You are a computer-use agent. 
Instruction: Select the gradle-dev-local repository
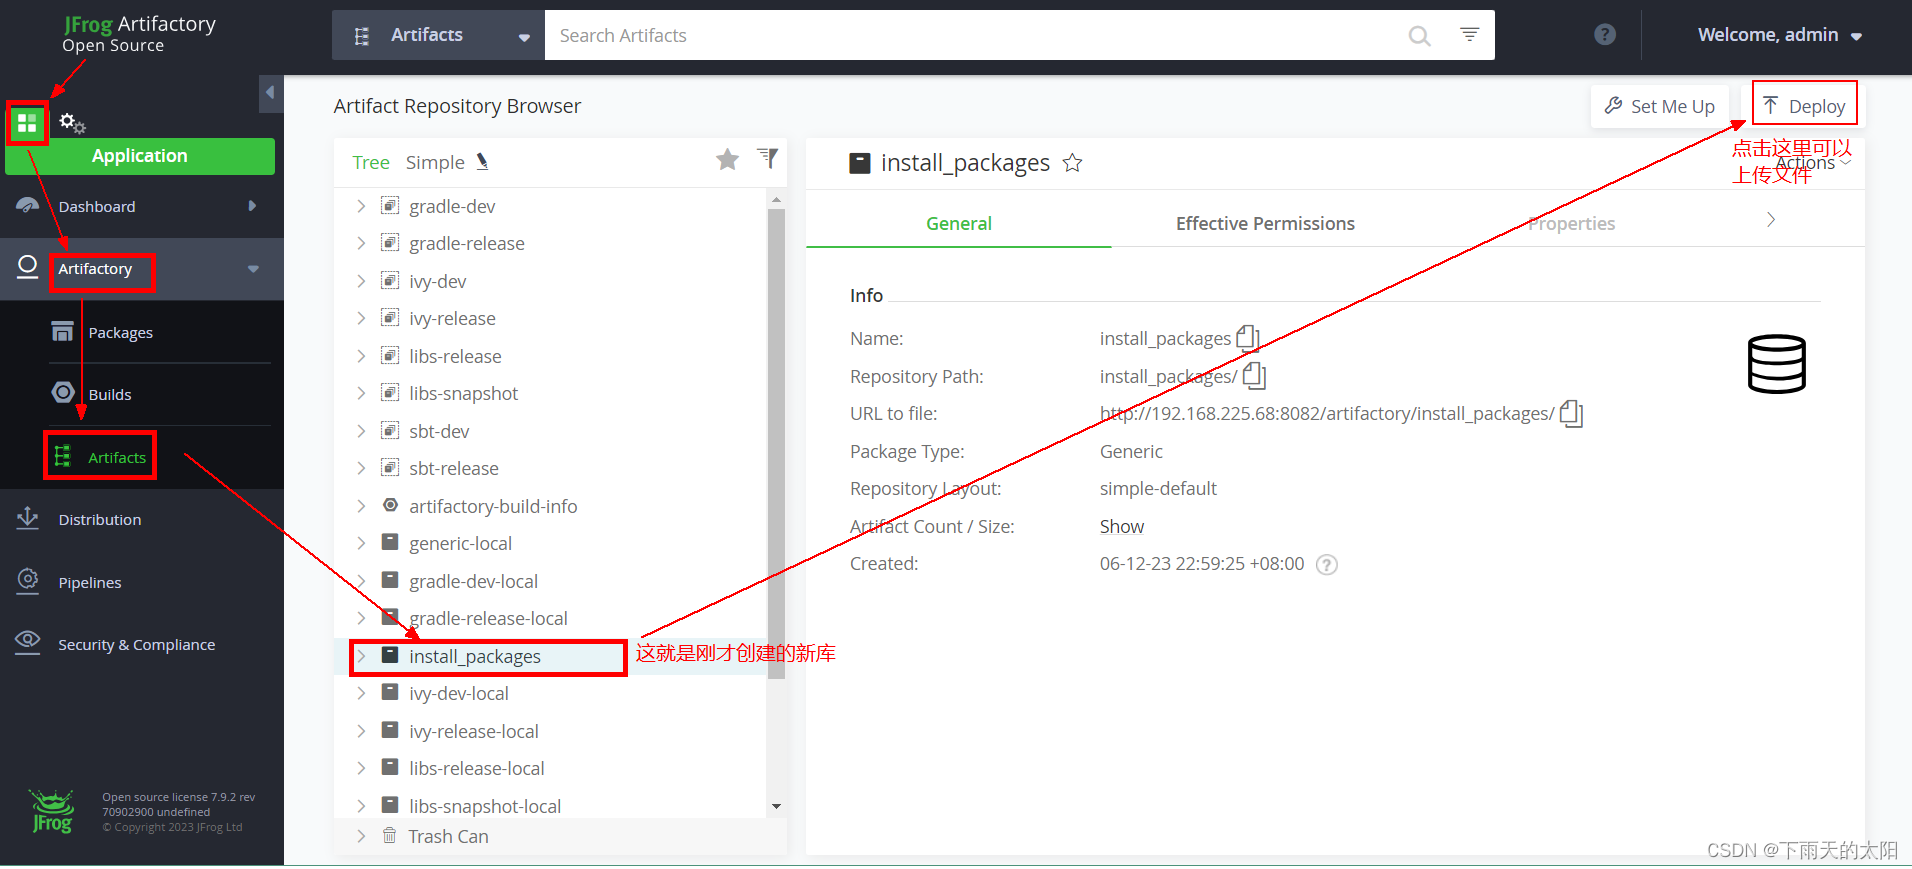coord(473,581)
